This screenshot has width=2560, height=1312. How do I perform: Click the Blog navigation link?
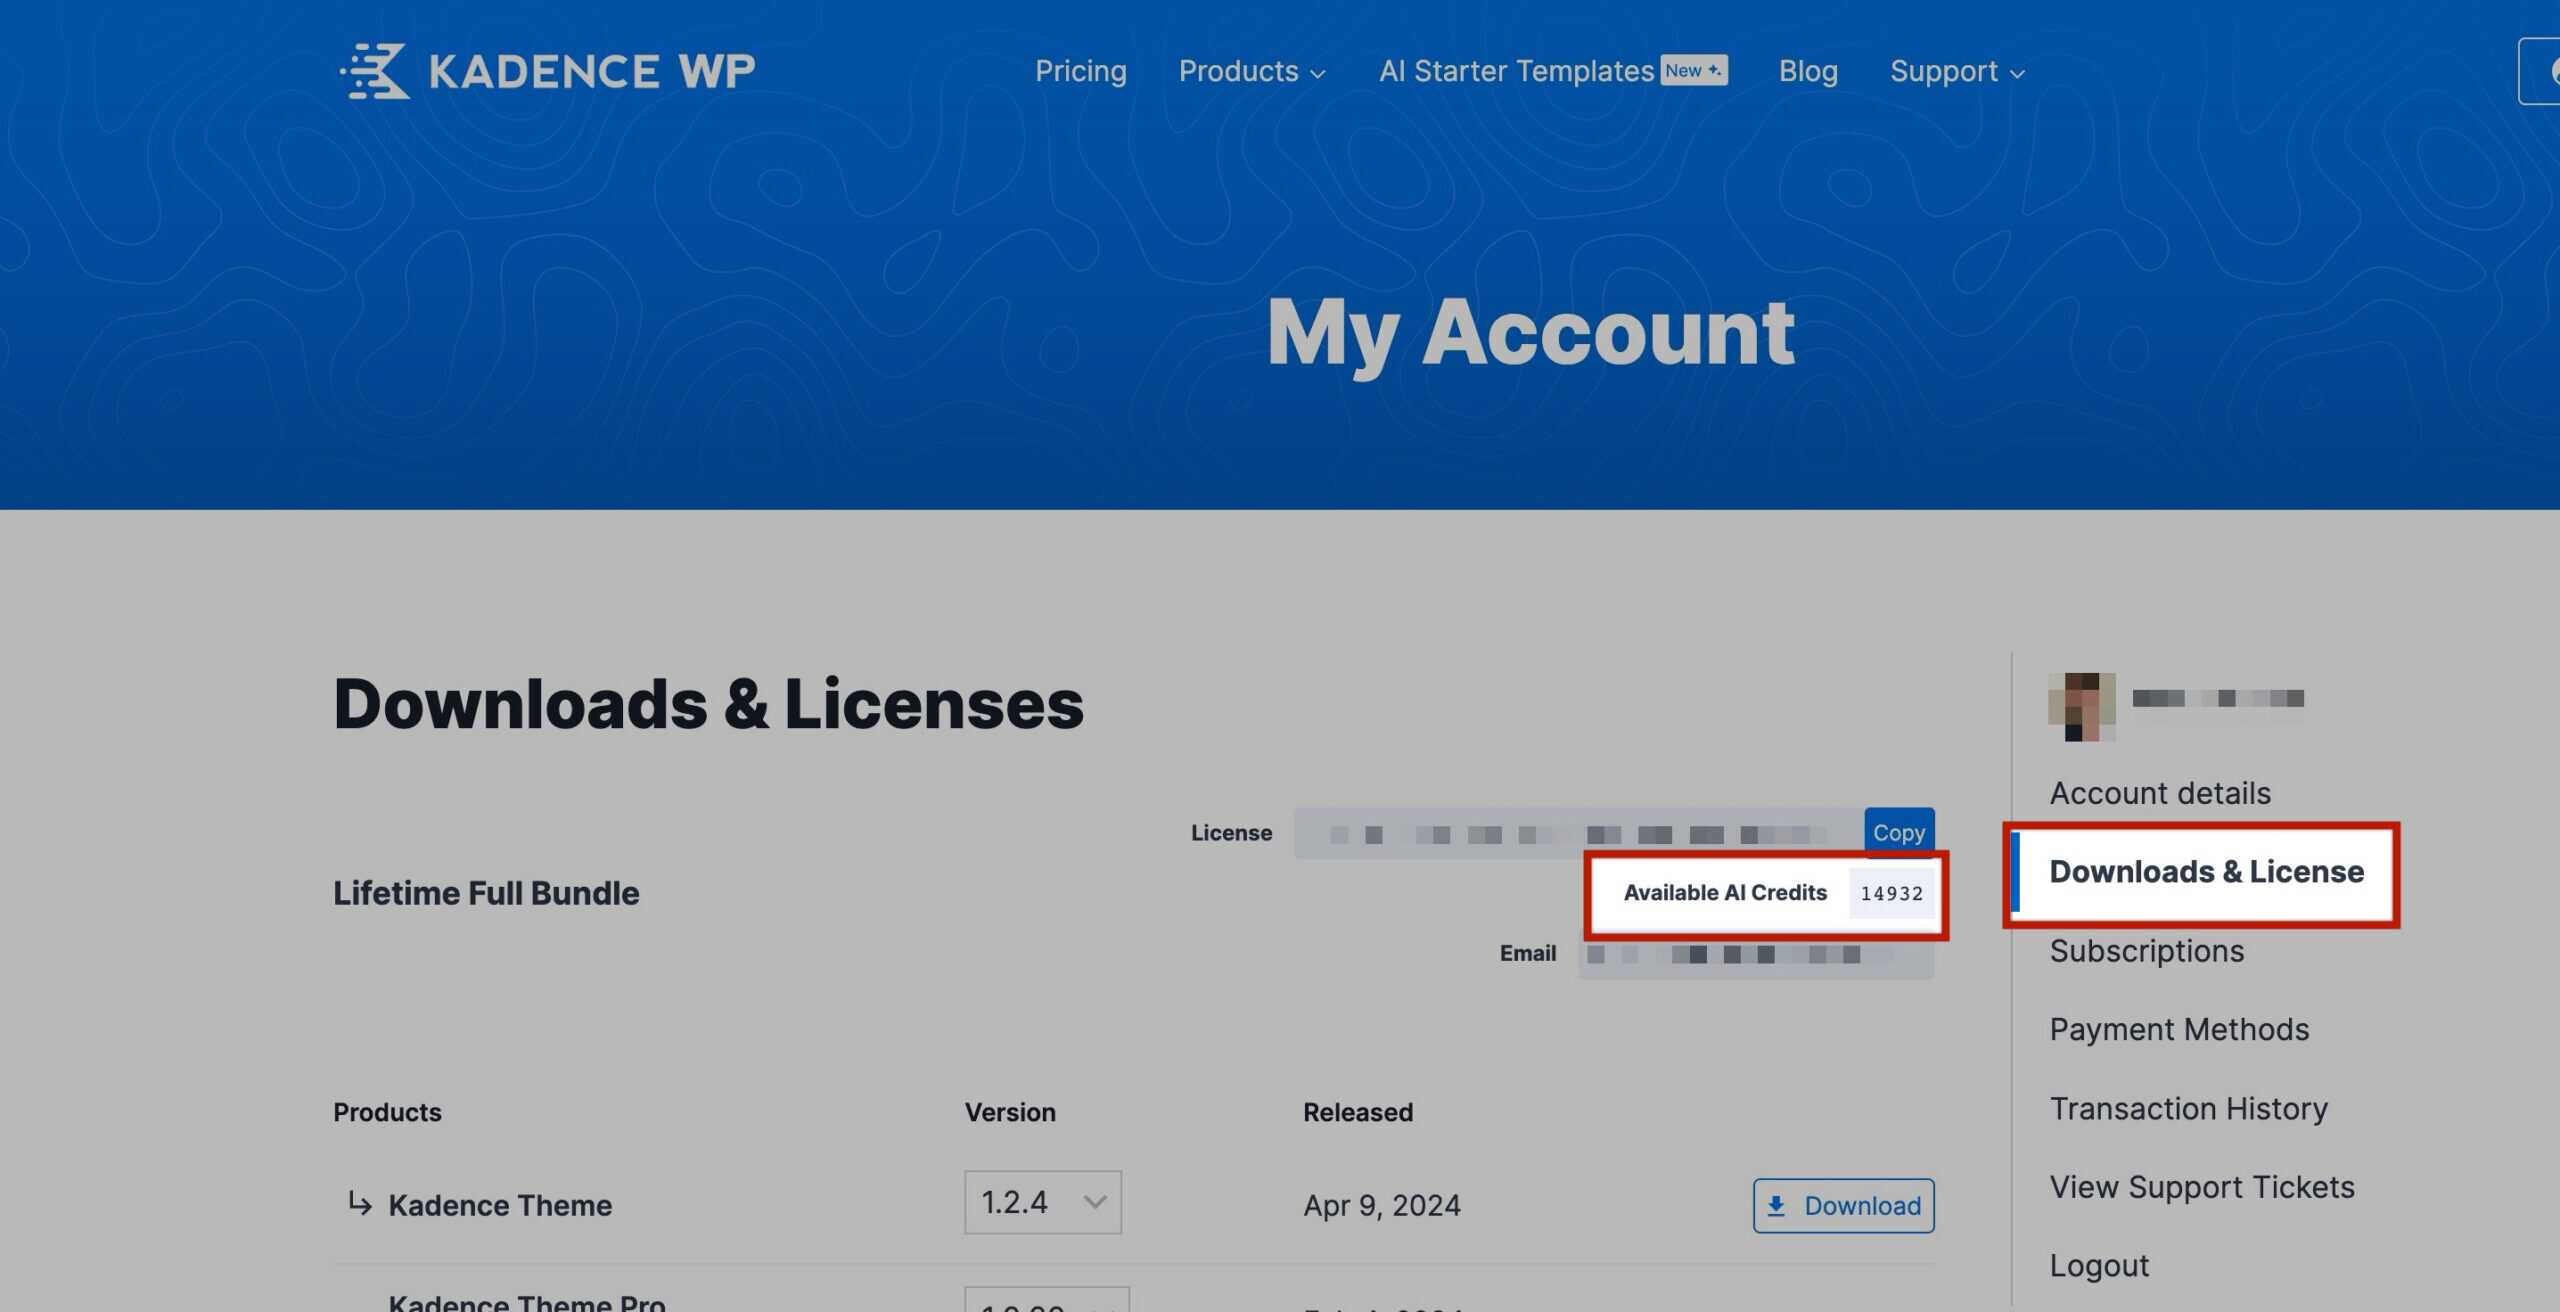pos(1807,69)
